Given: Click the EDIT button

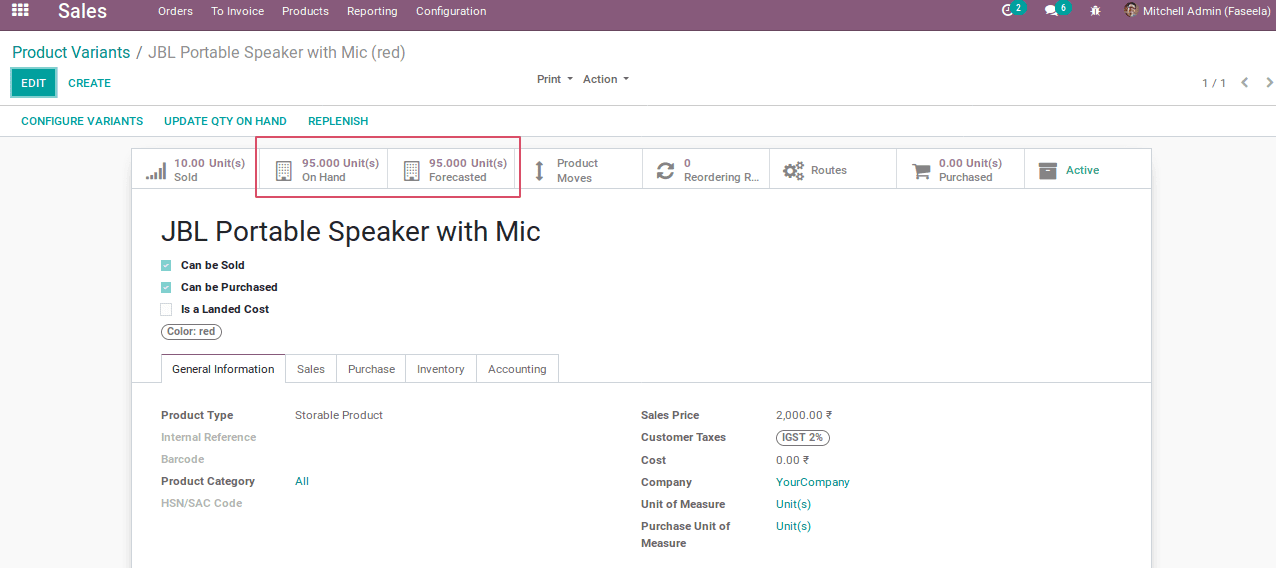Looking at the screenshot, I should point(34,83).
